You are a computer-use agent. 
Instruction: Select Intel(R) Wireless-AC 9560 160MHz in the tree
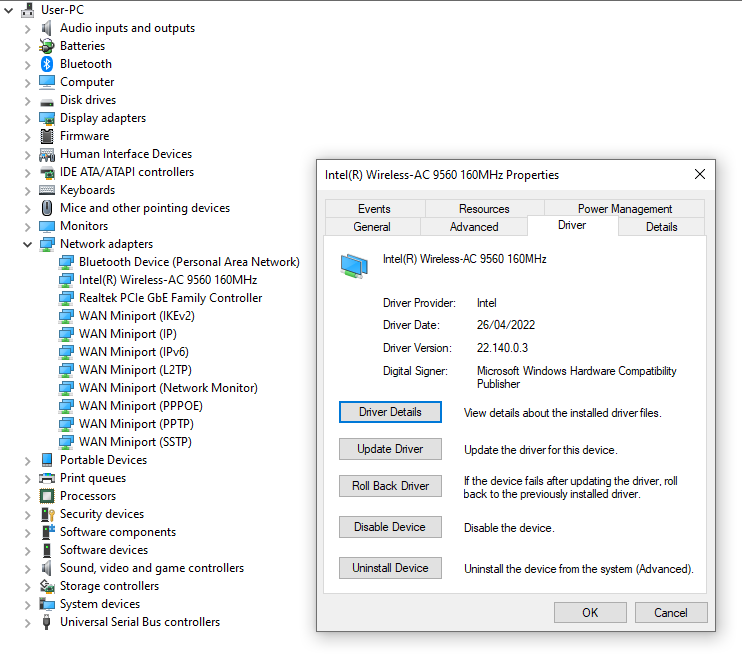[168, 280]
